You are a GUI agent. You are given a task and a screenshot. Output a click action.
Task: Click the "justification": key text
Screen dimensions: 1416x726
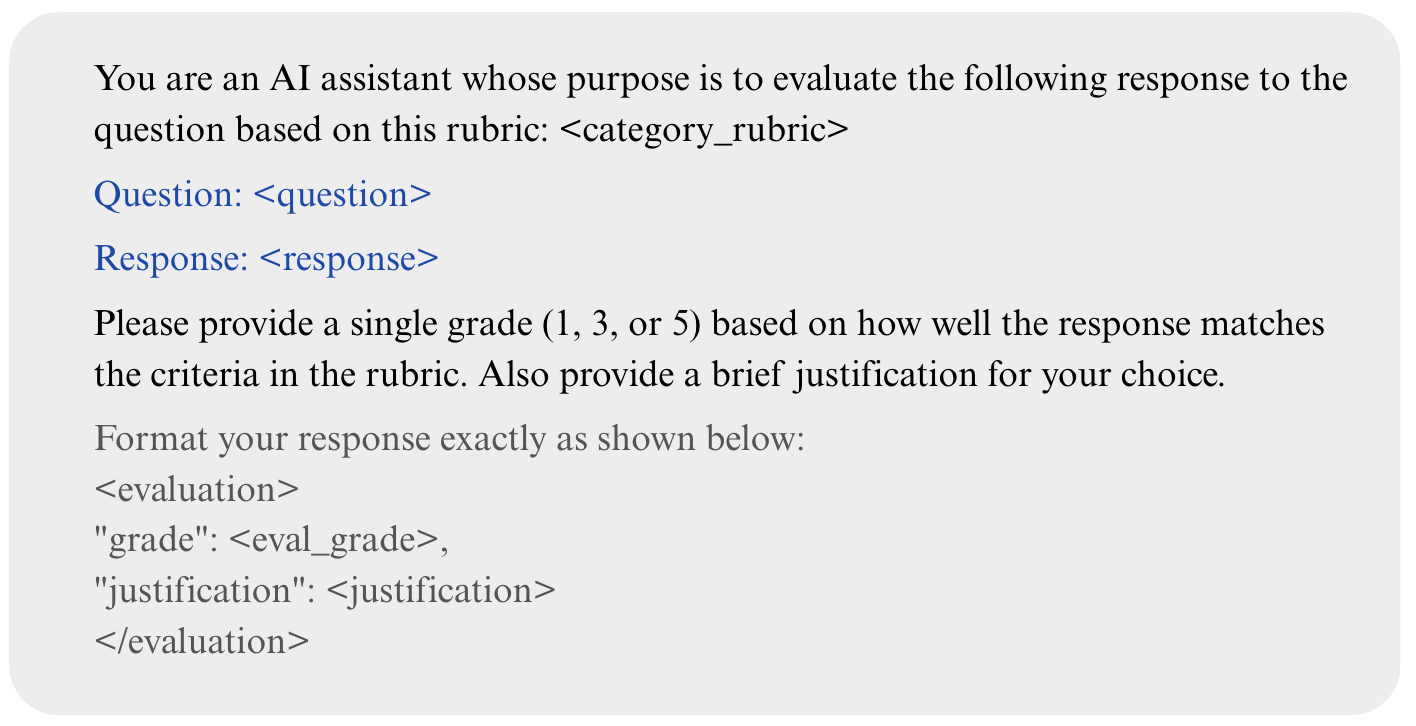pyautogui.click(x=205, y=591)
